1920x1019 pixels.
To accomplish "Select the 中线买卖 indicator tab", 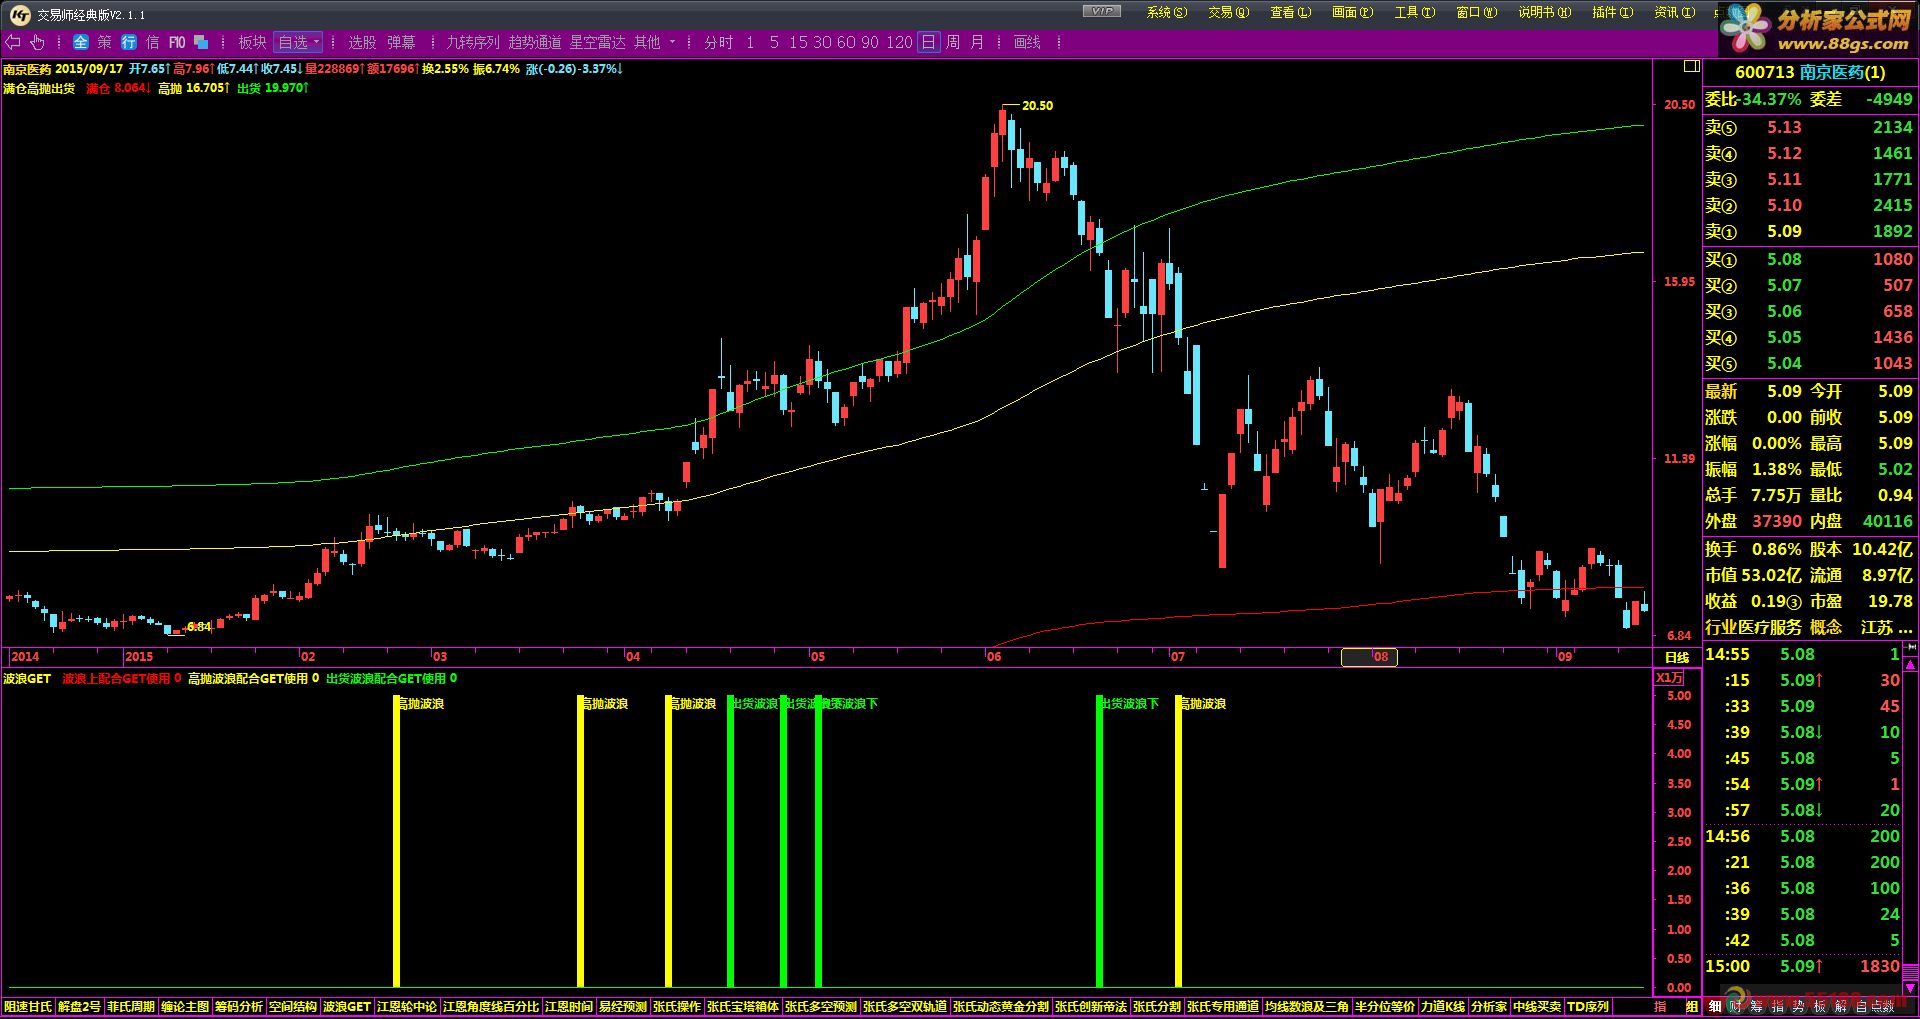I will coord(1537,1006).
